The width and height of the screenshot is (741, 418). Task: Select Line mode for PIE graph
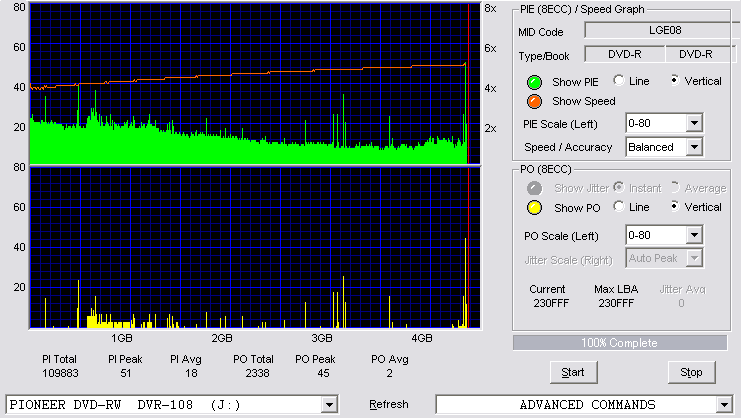tap(619, 81)
